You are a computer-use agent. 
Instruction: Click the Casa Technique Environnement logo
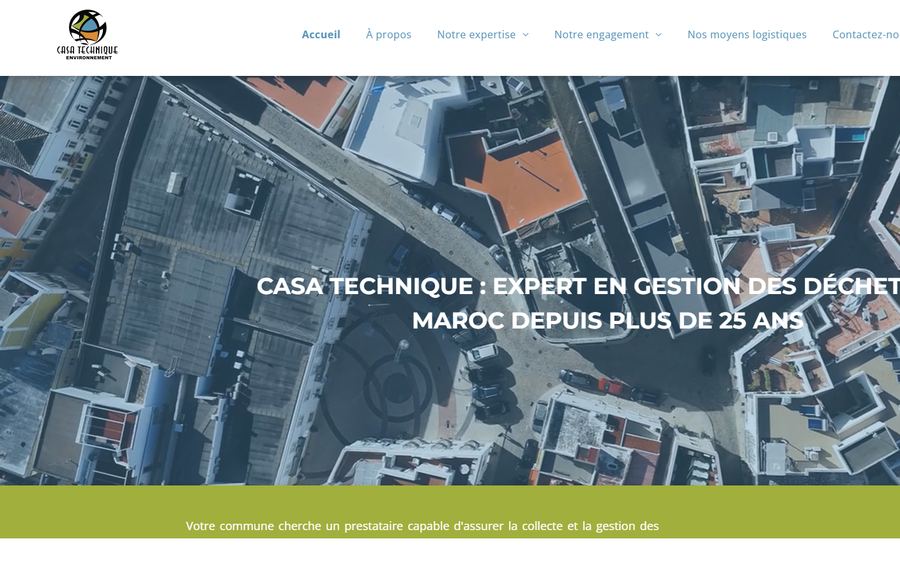[87, 34]
